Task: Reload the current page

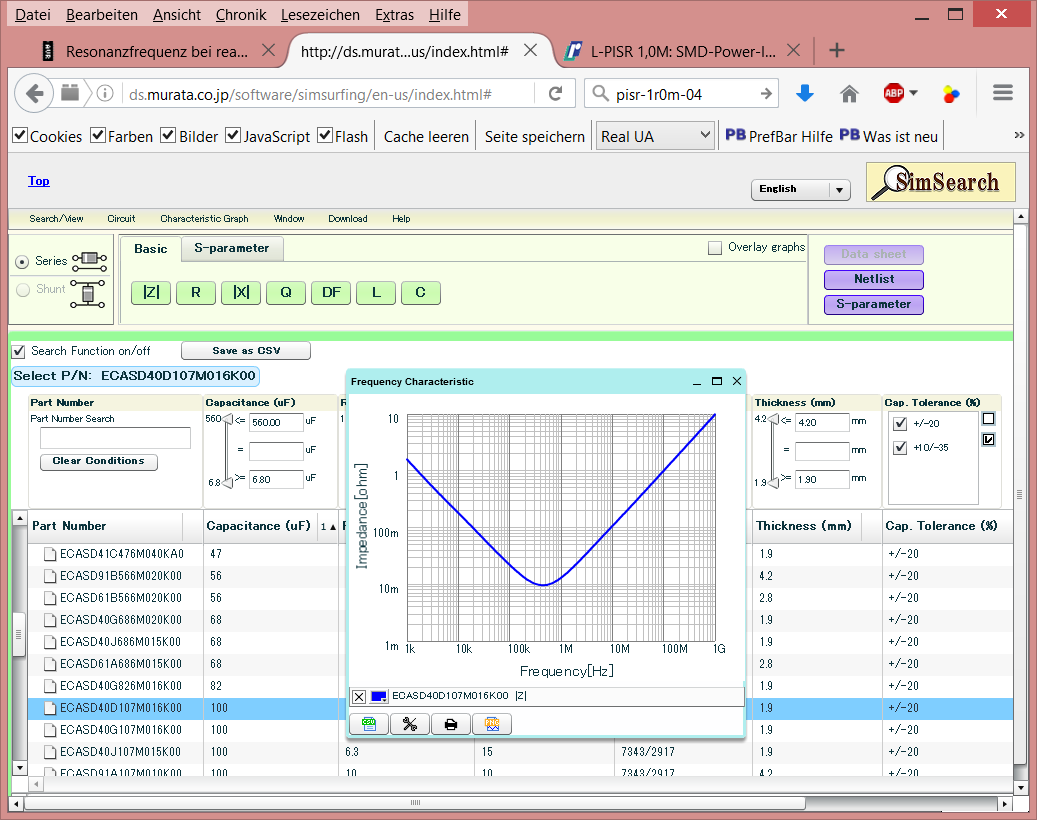Action: click(556, 94)
